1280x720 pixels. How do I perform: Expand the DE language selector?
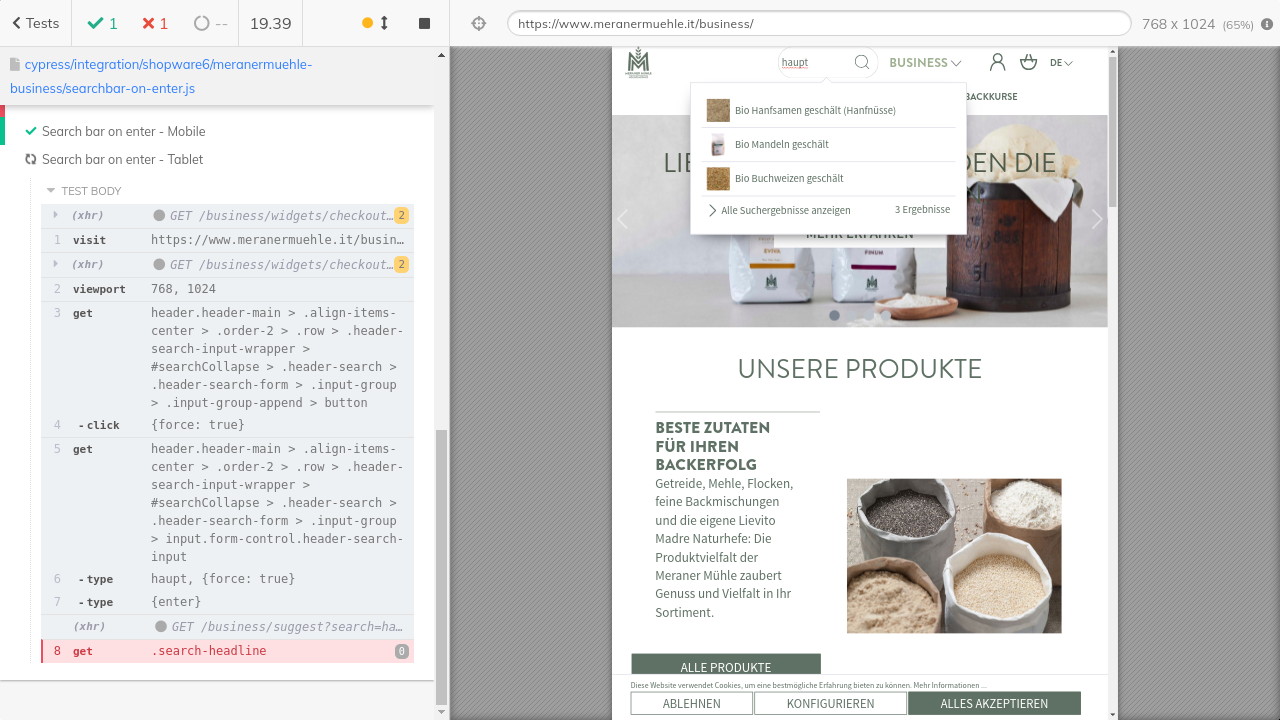[x=1061, y=63]
